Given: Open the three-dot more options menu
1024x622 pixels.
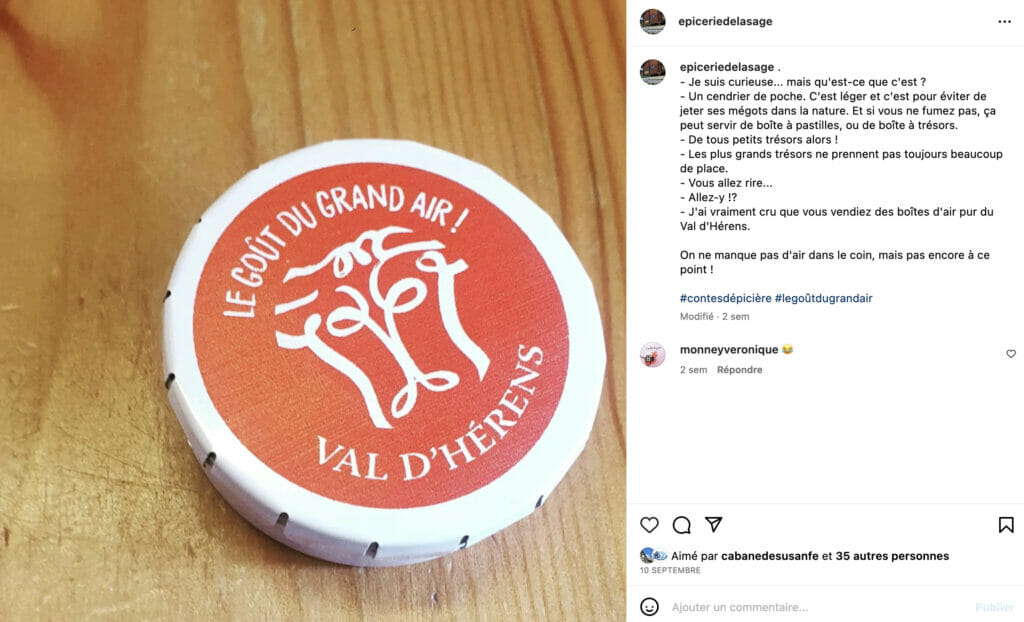Looking at the screenshot, I should [x=1004, y=22].
